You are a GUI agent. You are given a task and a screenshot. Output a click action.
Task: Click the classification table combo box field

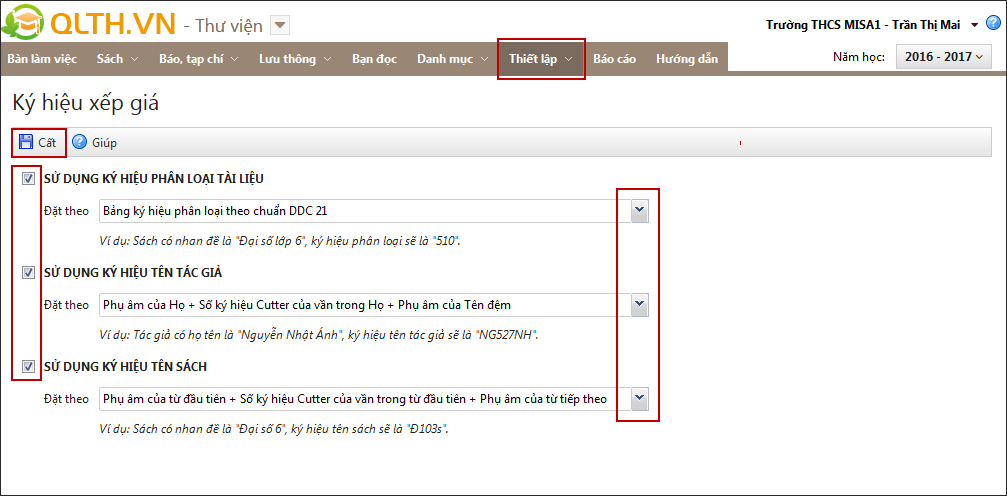pos(374,211)
